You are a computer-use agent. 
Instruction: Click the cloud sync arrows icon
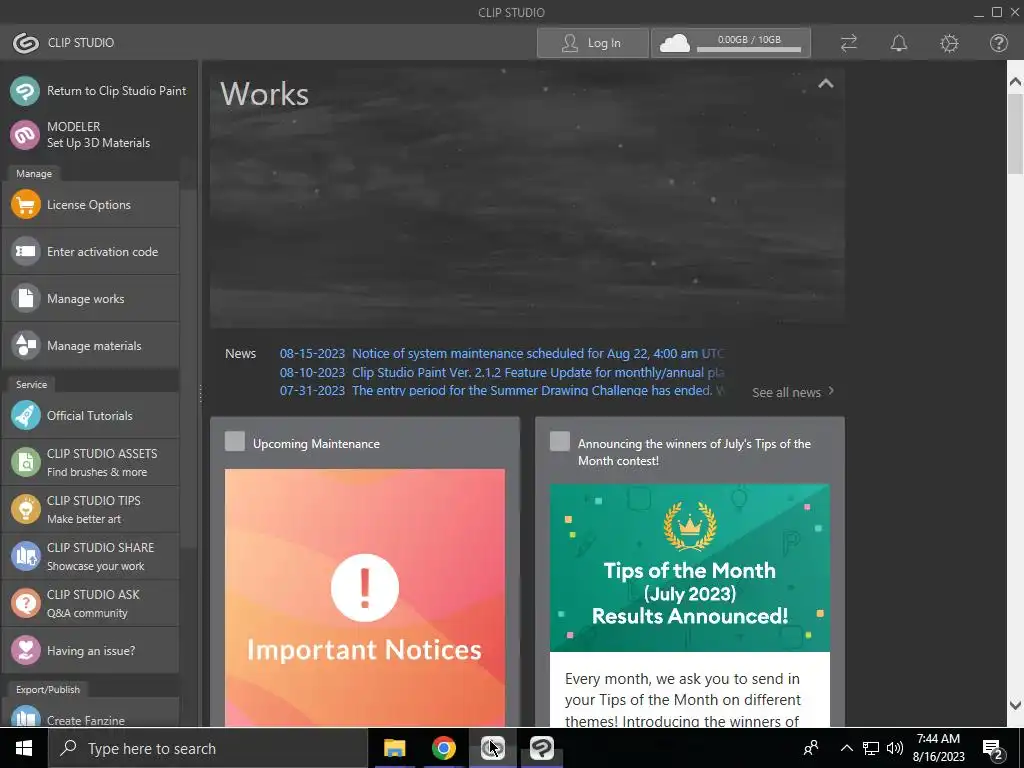[x=848, y=43]
